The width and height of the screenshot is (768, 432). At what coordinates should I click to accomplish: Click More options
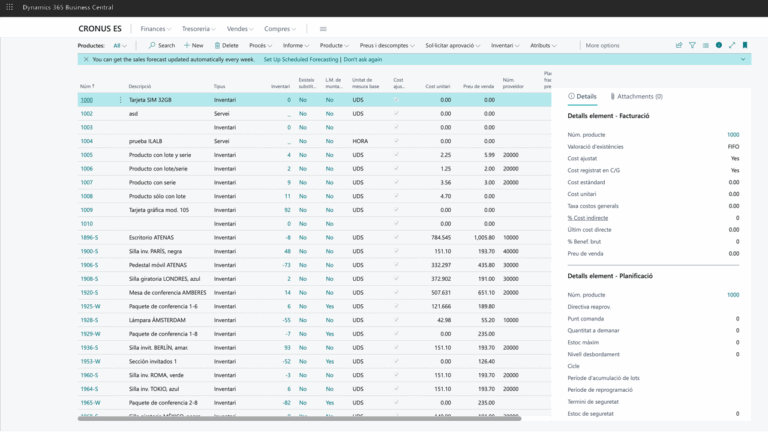tap(602, 46)
